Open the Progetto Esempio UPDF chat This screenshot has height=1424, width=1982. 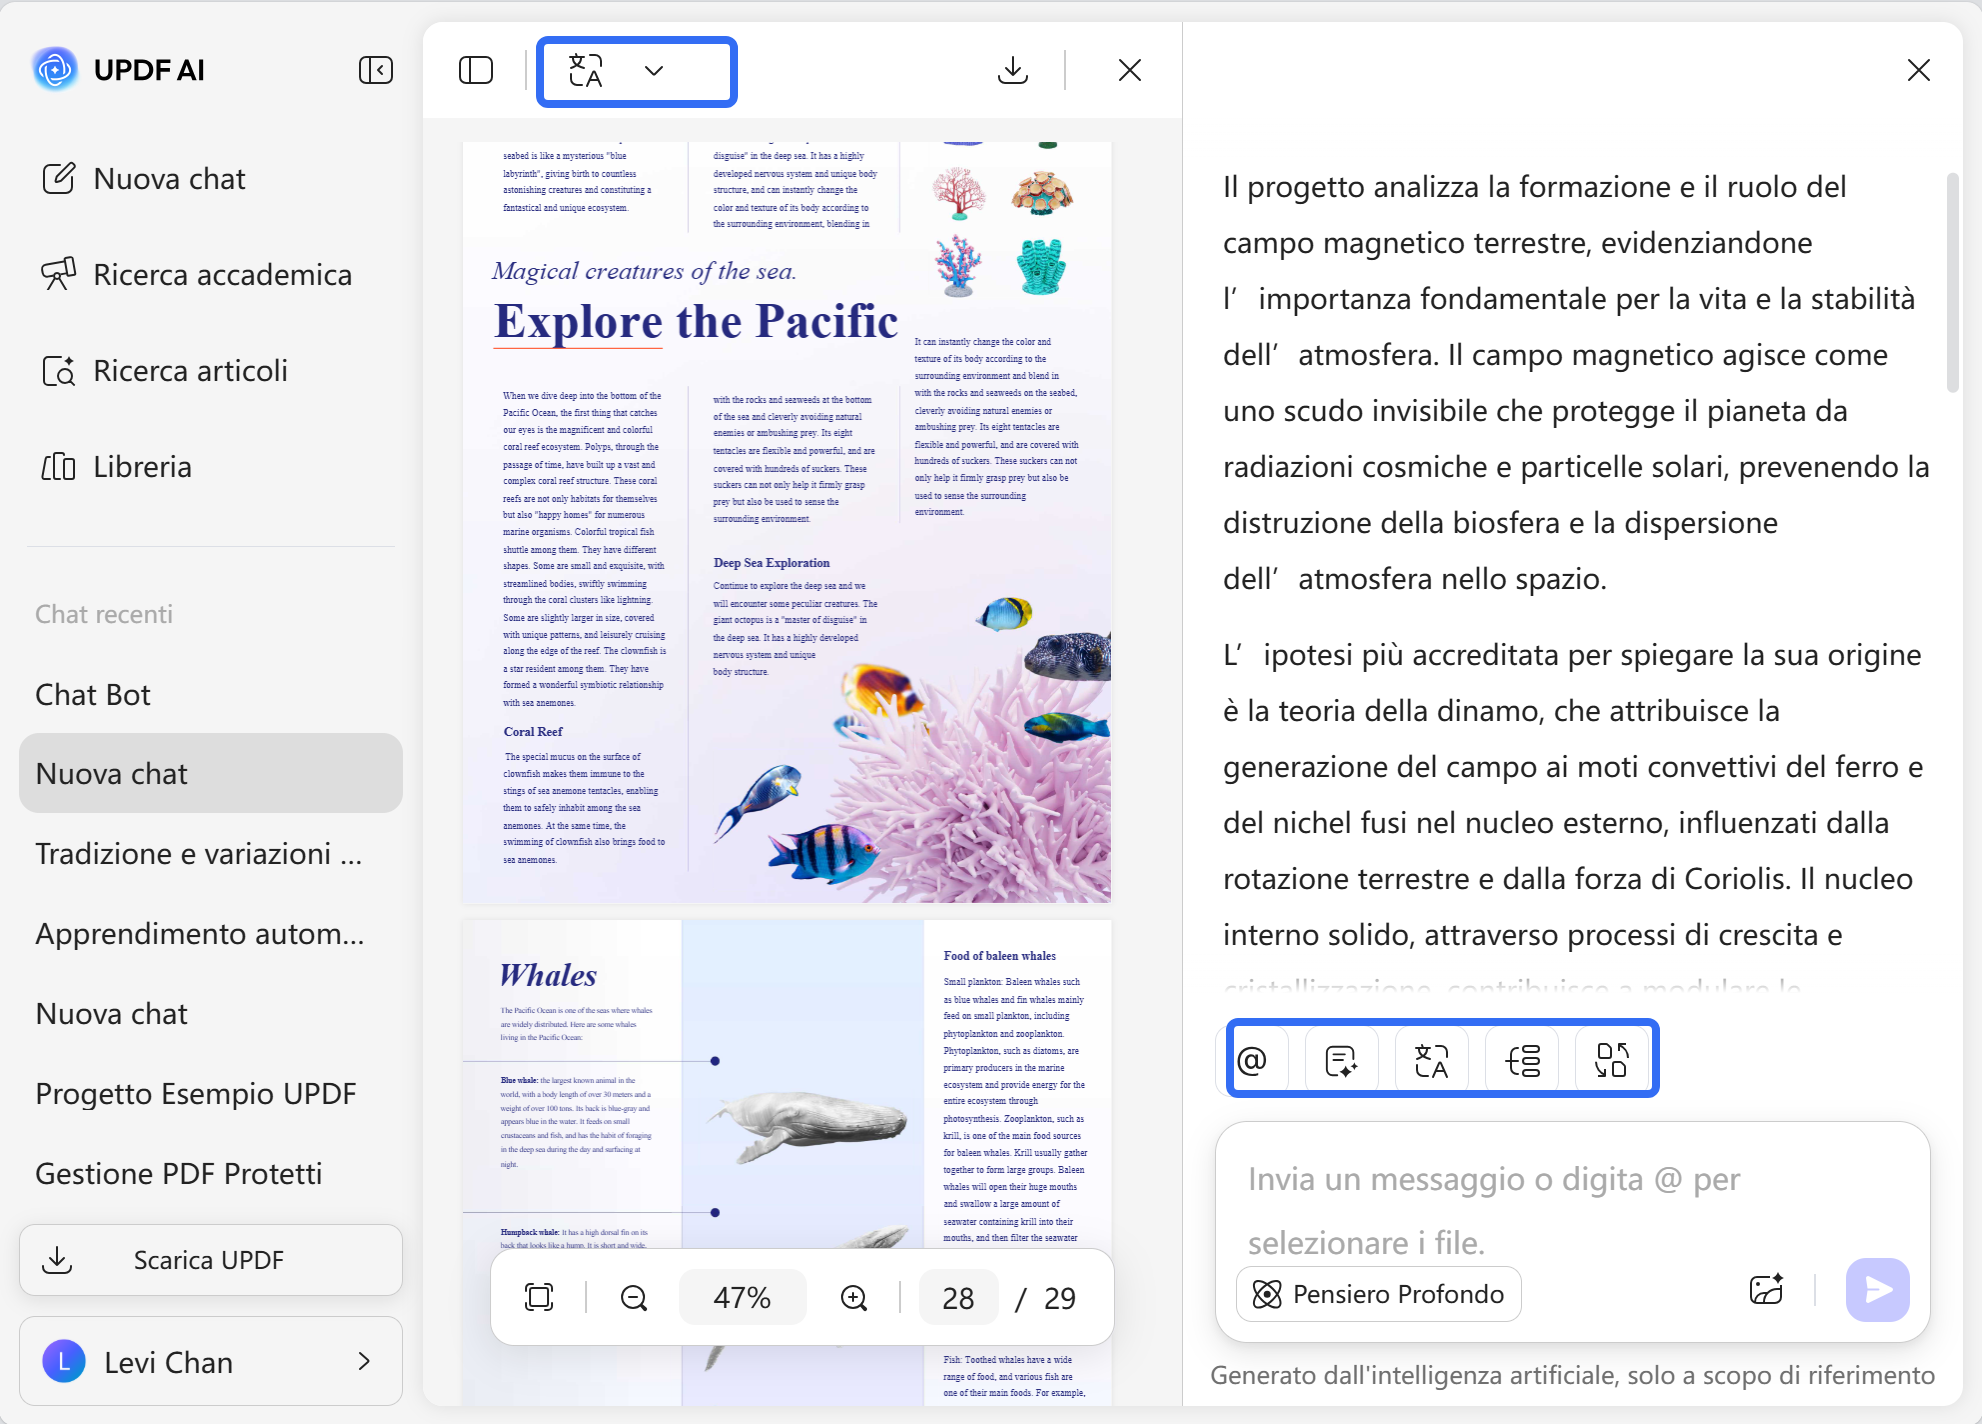[x=196, y=1093]
